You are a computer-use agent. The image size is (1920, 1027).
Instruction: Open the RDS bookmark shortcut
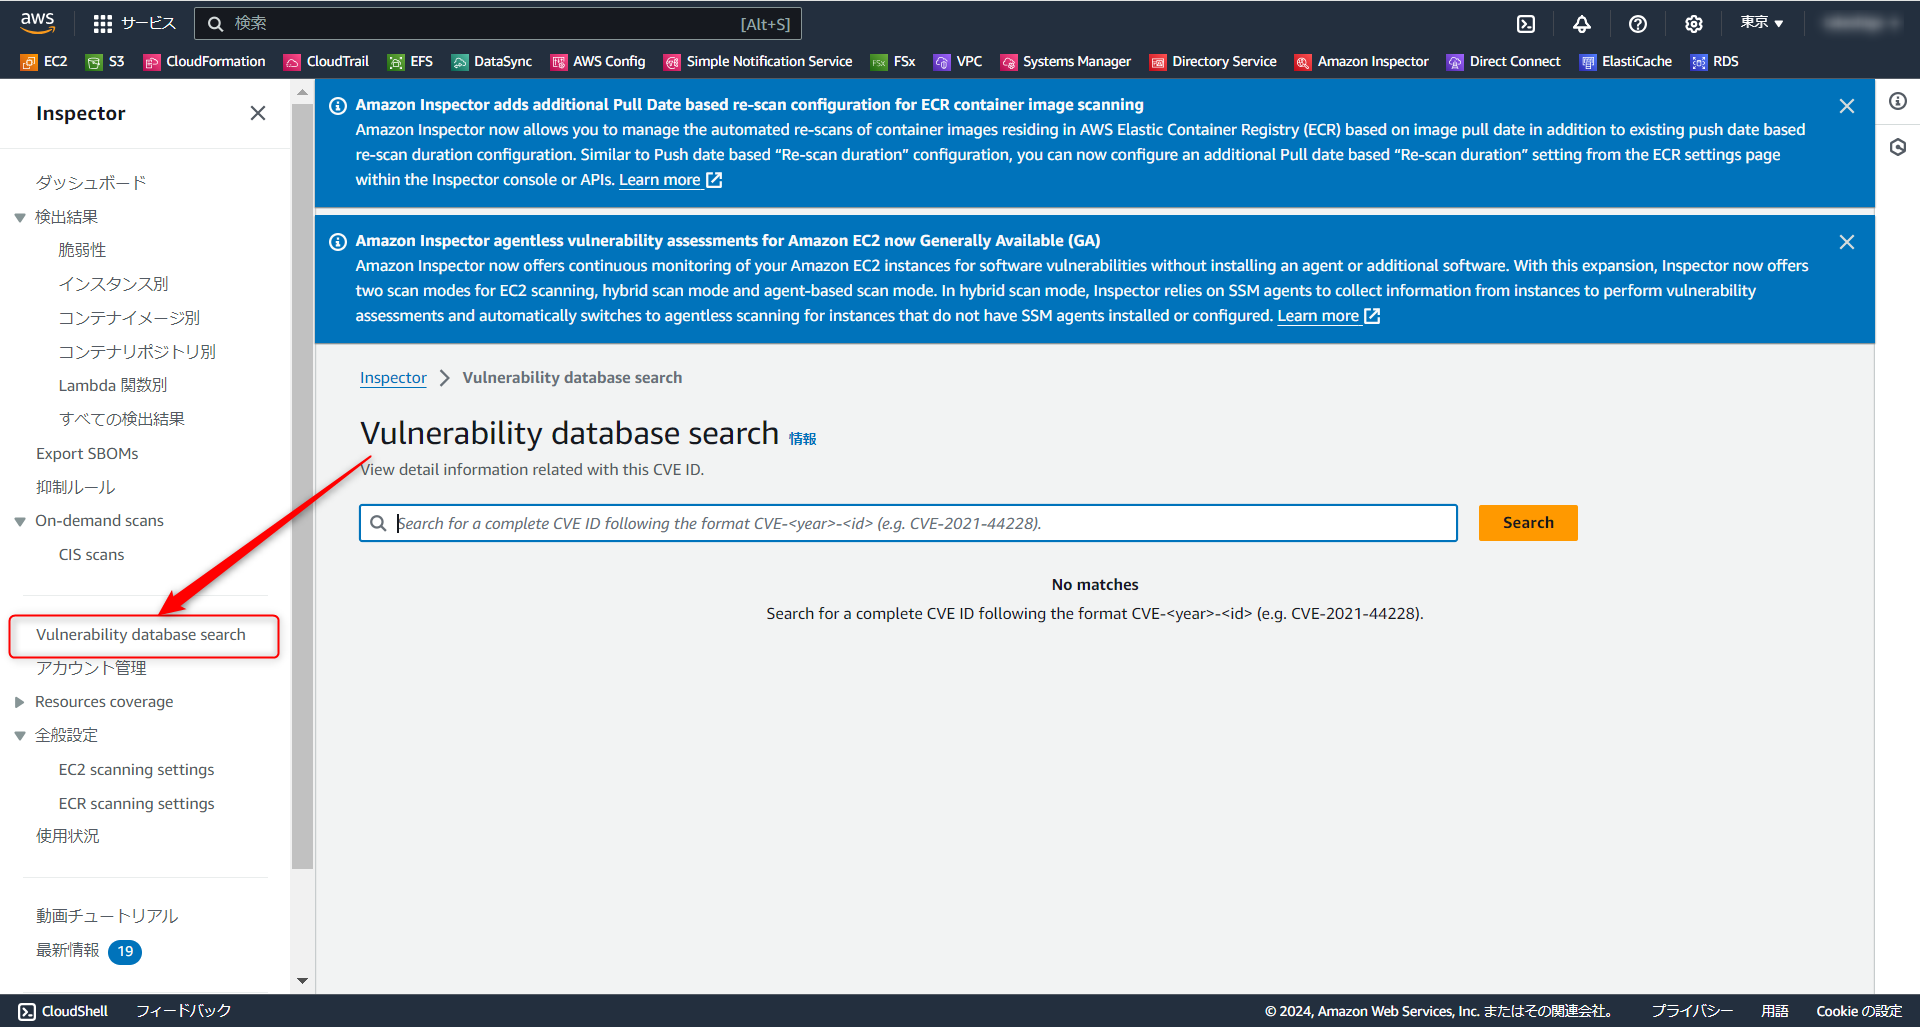tap(1715, 62)
